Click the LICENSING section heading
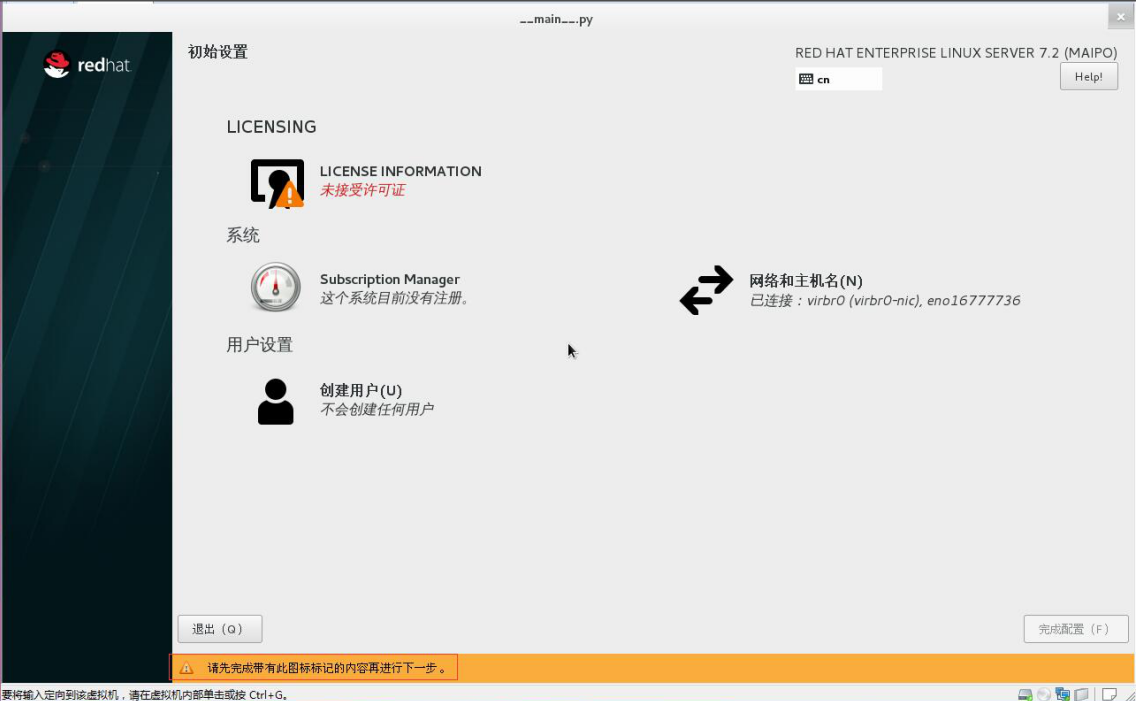The width and height of the screenshot is (1136, 701). [271, 127]
